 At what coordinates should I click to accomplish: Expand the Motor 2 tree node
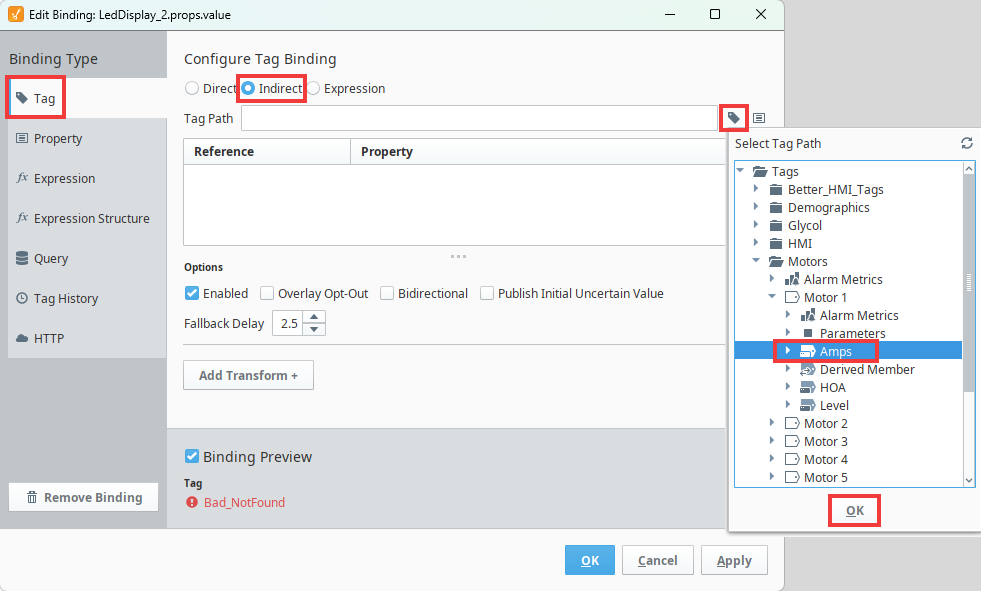point(772,424)
